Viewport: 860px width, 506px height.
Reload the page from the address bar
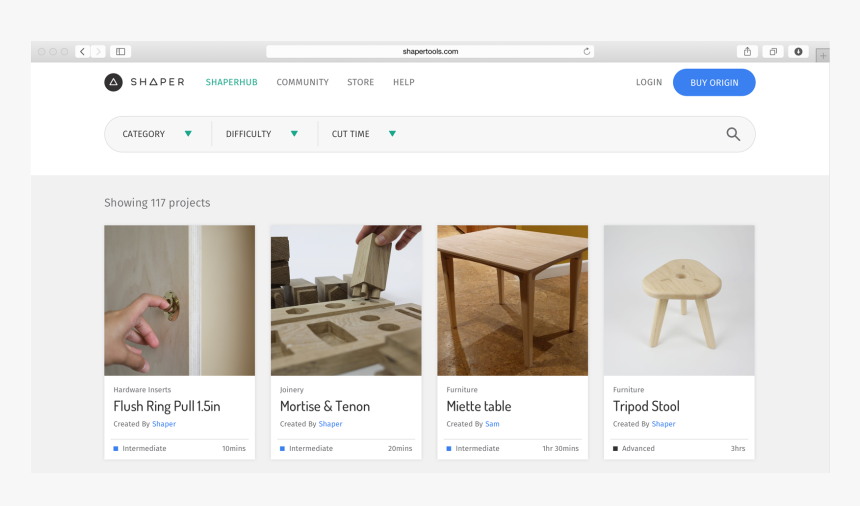(587, 51)
